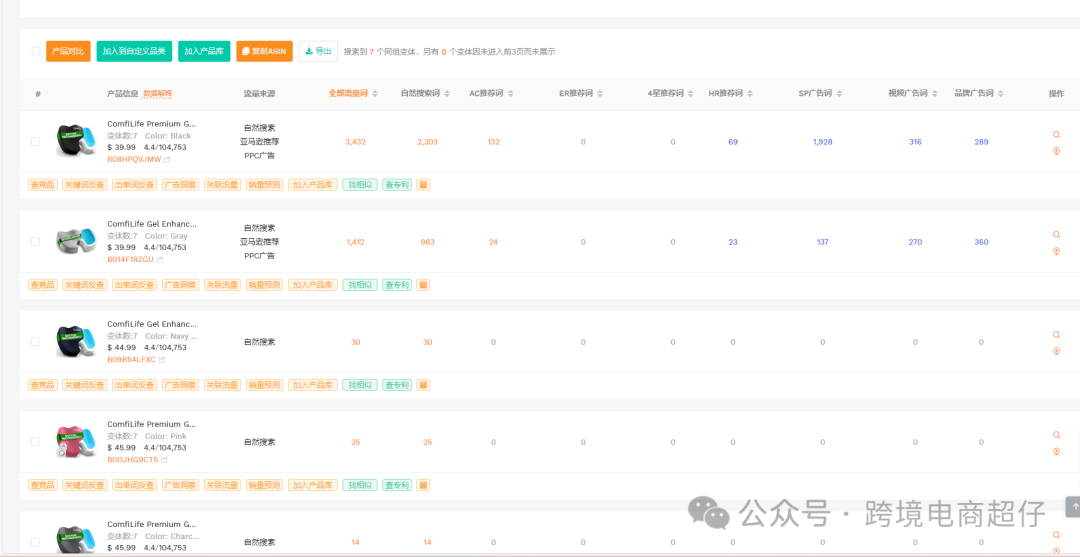Click the search icon in the B014F18ZGU row
This screenshot has width=1080, height=557.
tap(1056, 234)
